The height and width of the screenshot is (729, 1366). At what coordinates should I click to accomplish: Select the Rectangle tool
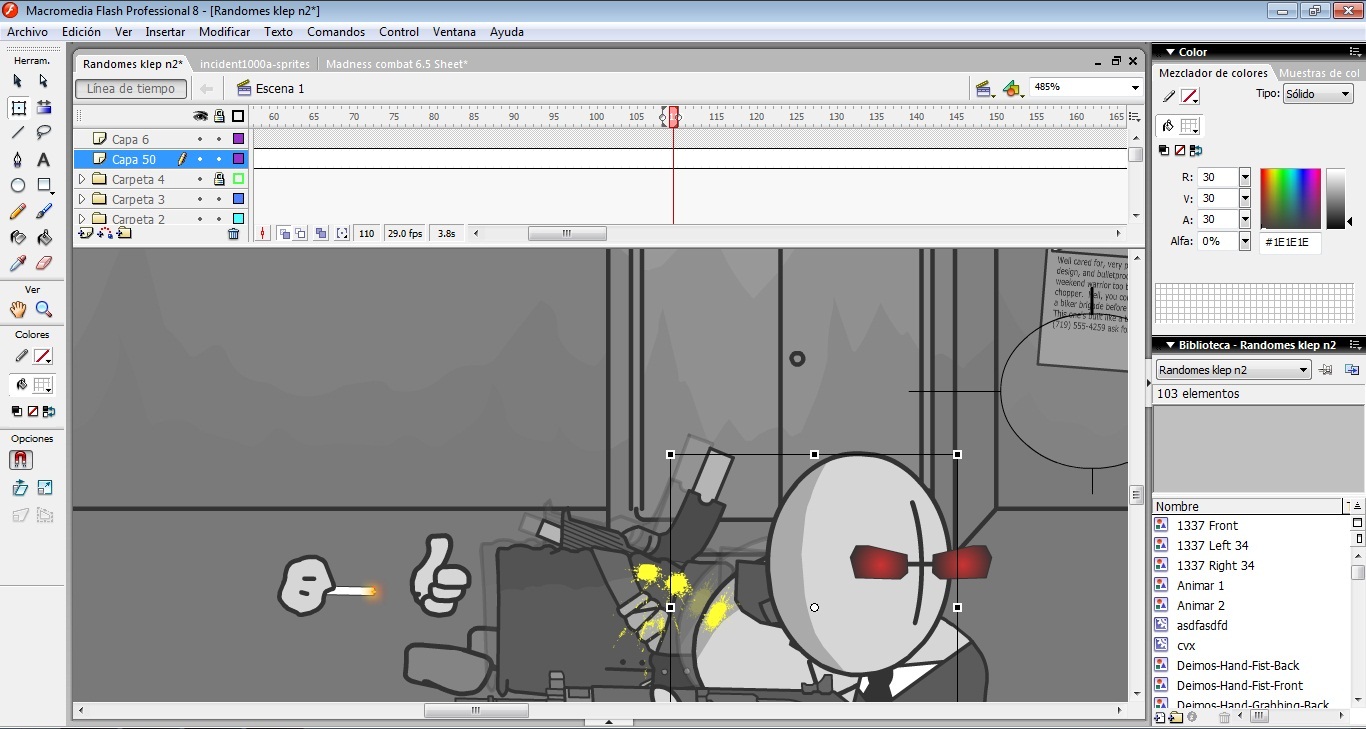44,186
